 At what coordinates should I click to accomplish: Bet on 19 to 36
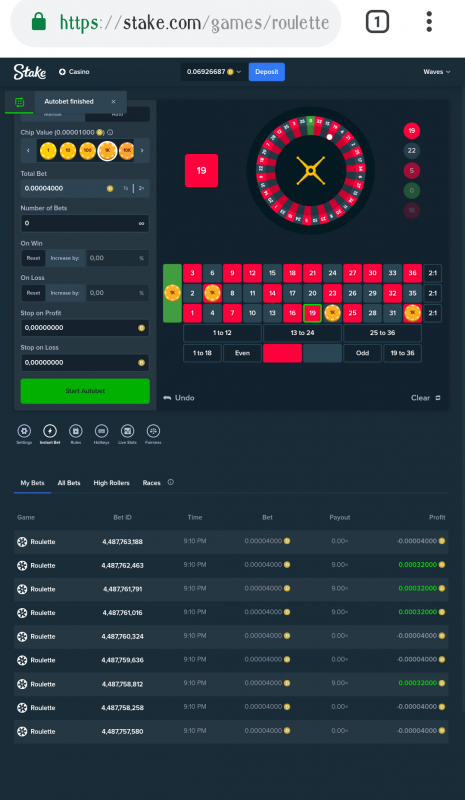point(402,353)
